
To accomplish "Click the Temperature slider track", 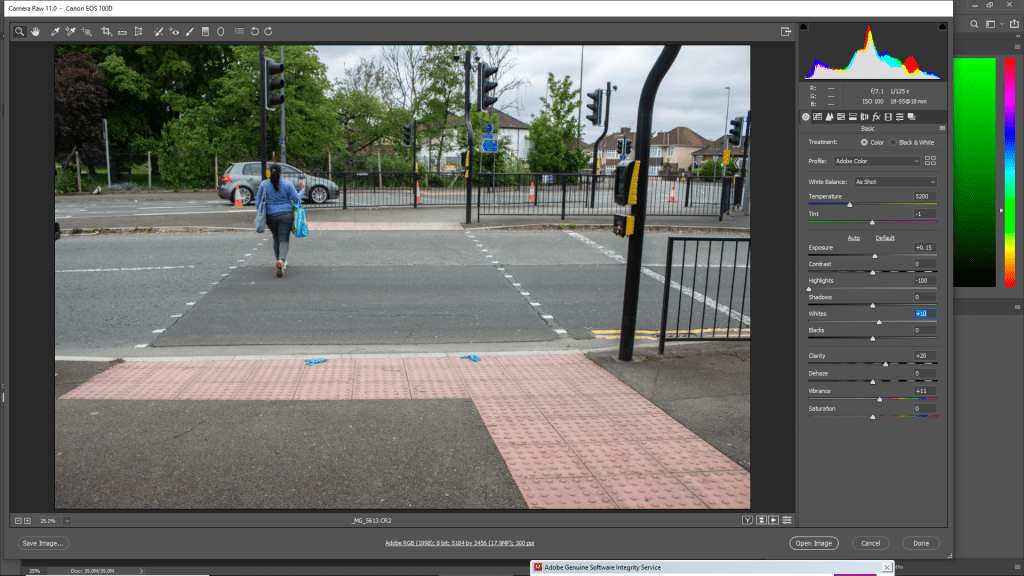I will tap(872, 204).
